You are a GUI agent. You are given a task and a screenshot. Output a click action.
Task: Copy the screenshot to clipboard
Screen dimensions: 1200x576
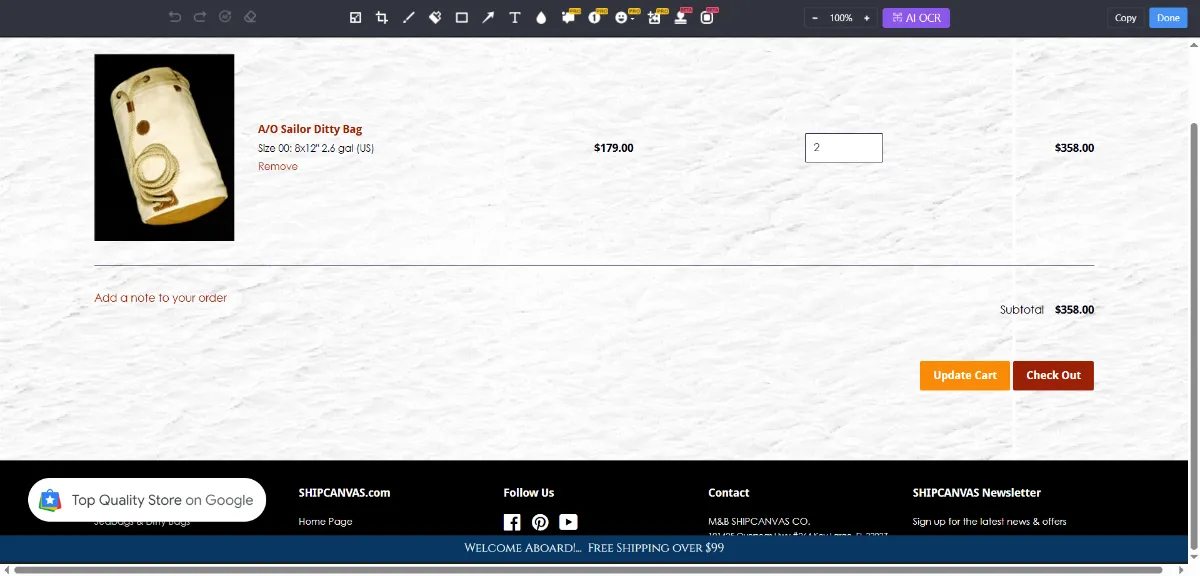(x=1126, y=18)
